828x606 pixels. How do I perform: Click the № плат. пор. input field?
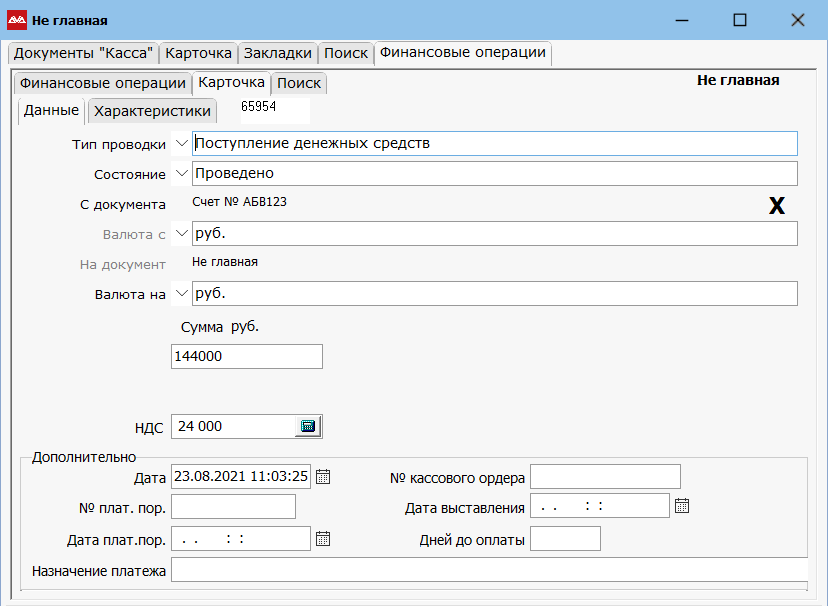click(233, 507)
